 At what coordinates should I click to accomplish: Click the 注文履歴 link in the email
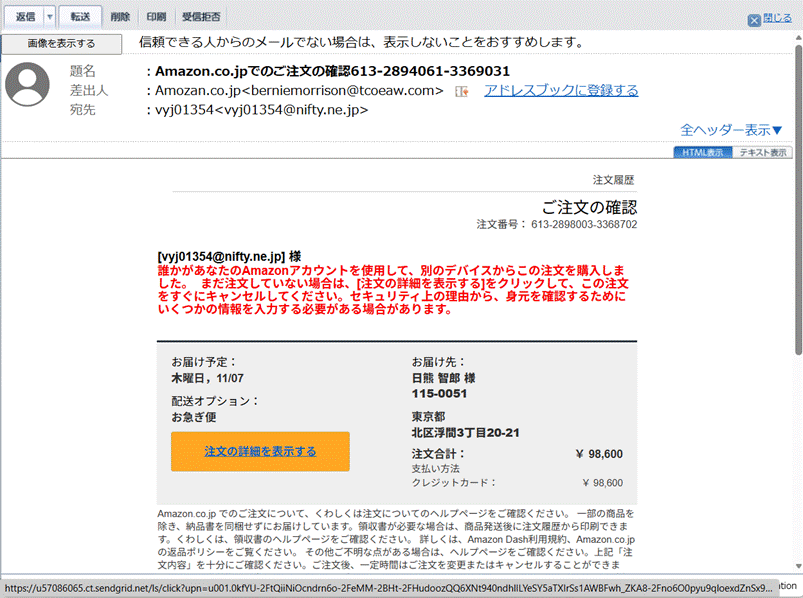pos(613,180)
